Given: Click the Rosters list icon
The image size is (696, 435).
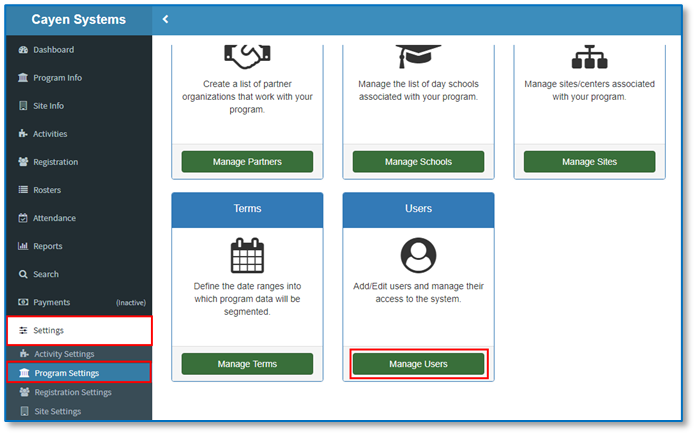Looking at the screenshot, I should (x=23, y=190).
